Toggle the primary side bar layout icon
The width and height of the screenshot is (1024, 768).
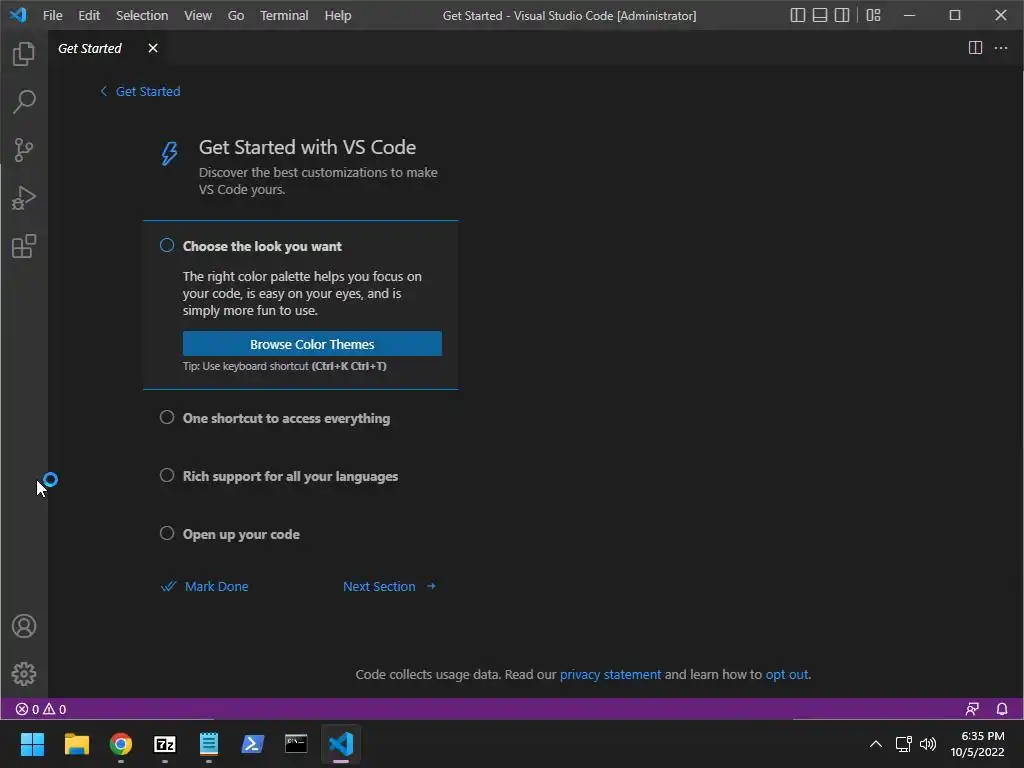tap(797, 15)
